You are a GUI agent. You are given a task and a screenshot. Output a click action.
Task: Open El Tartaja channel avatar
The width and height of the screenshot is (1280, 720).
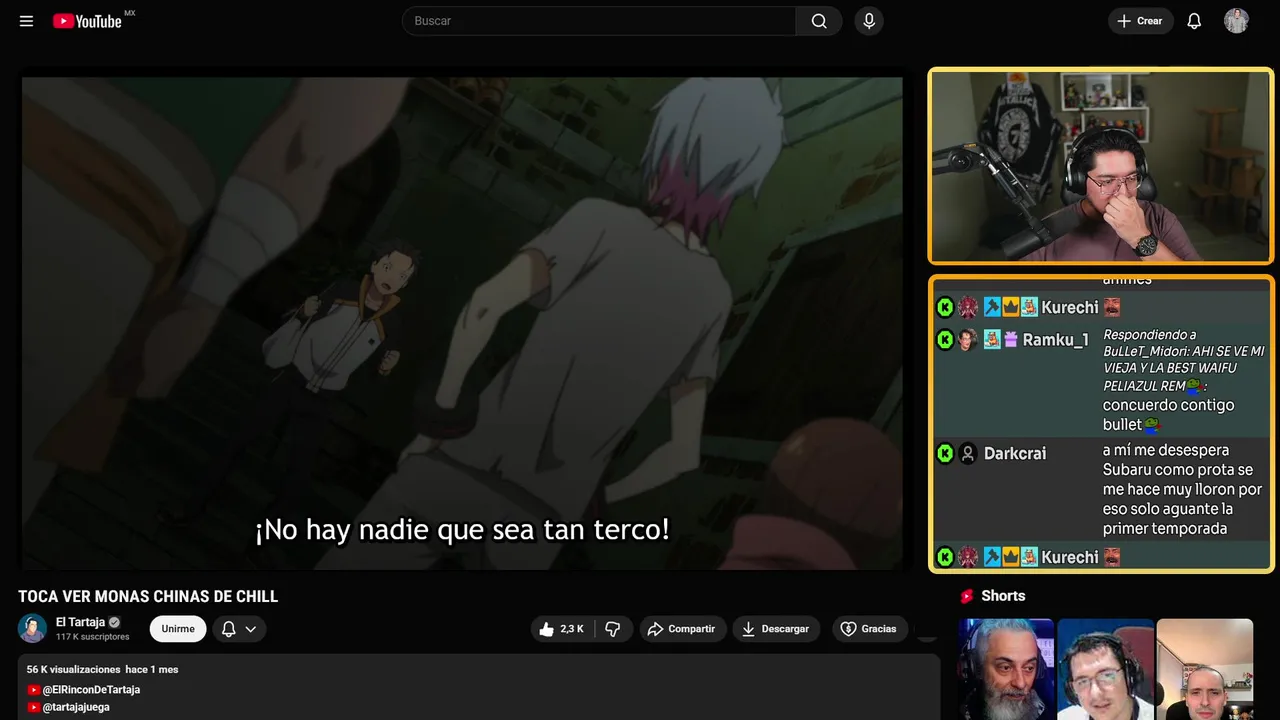(x=32, y=629)
